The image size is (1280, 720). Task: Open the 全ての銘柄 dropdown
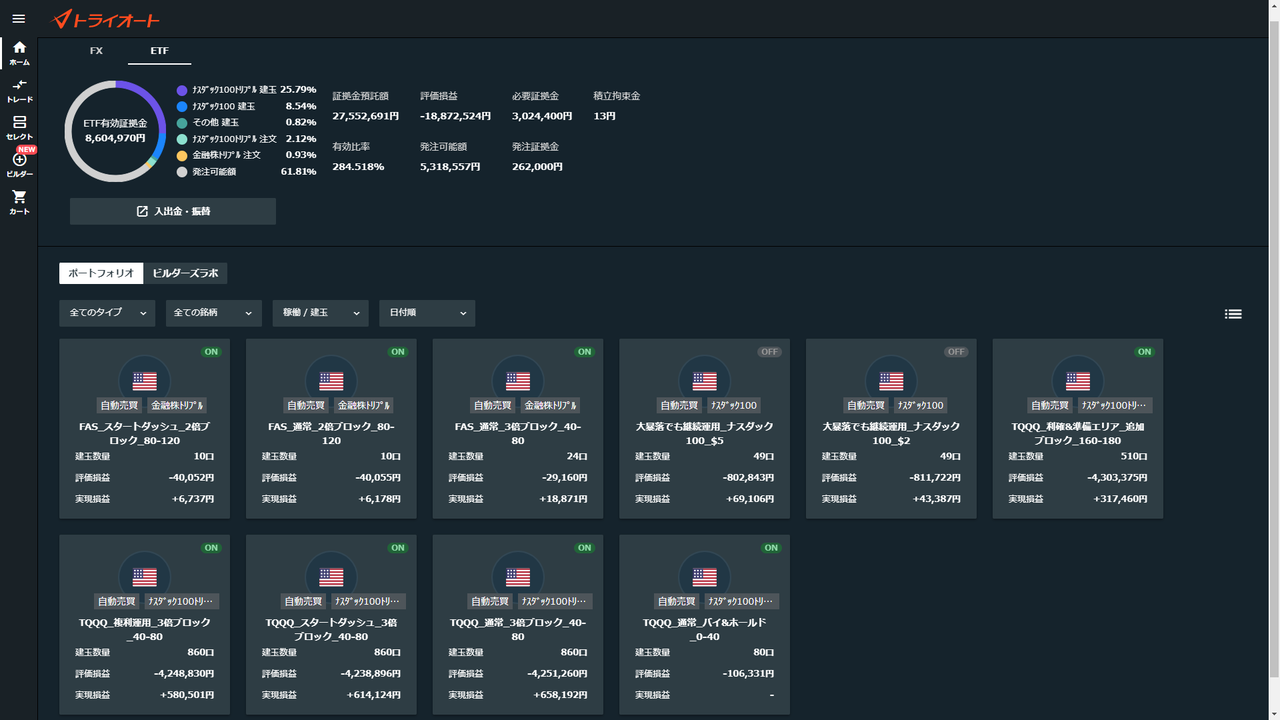[x=213, y=313]
